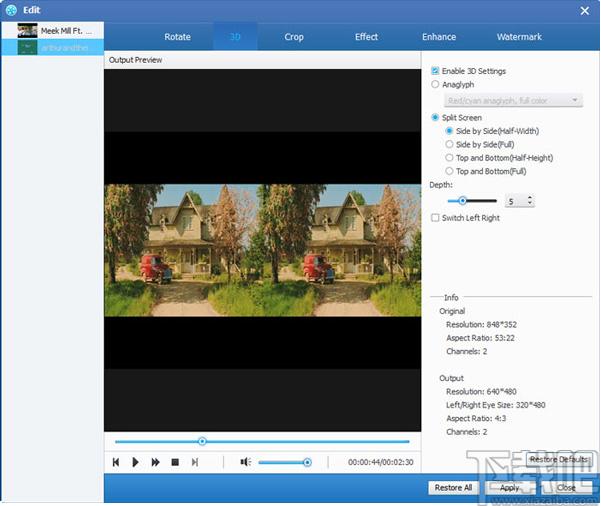The height and width of the screenshot is (506, 601).
Task: Close the Edit window
Action: tap(585, 10)
